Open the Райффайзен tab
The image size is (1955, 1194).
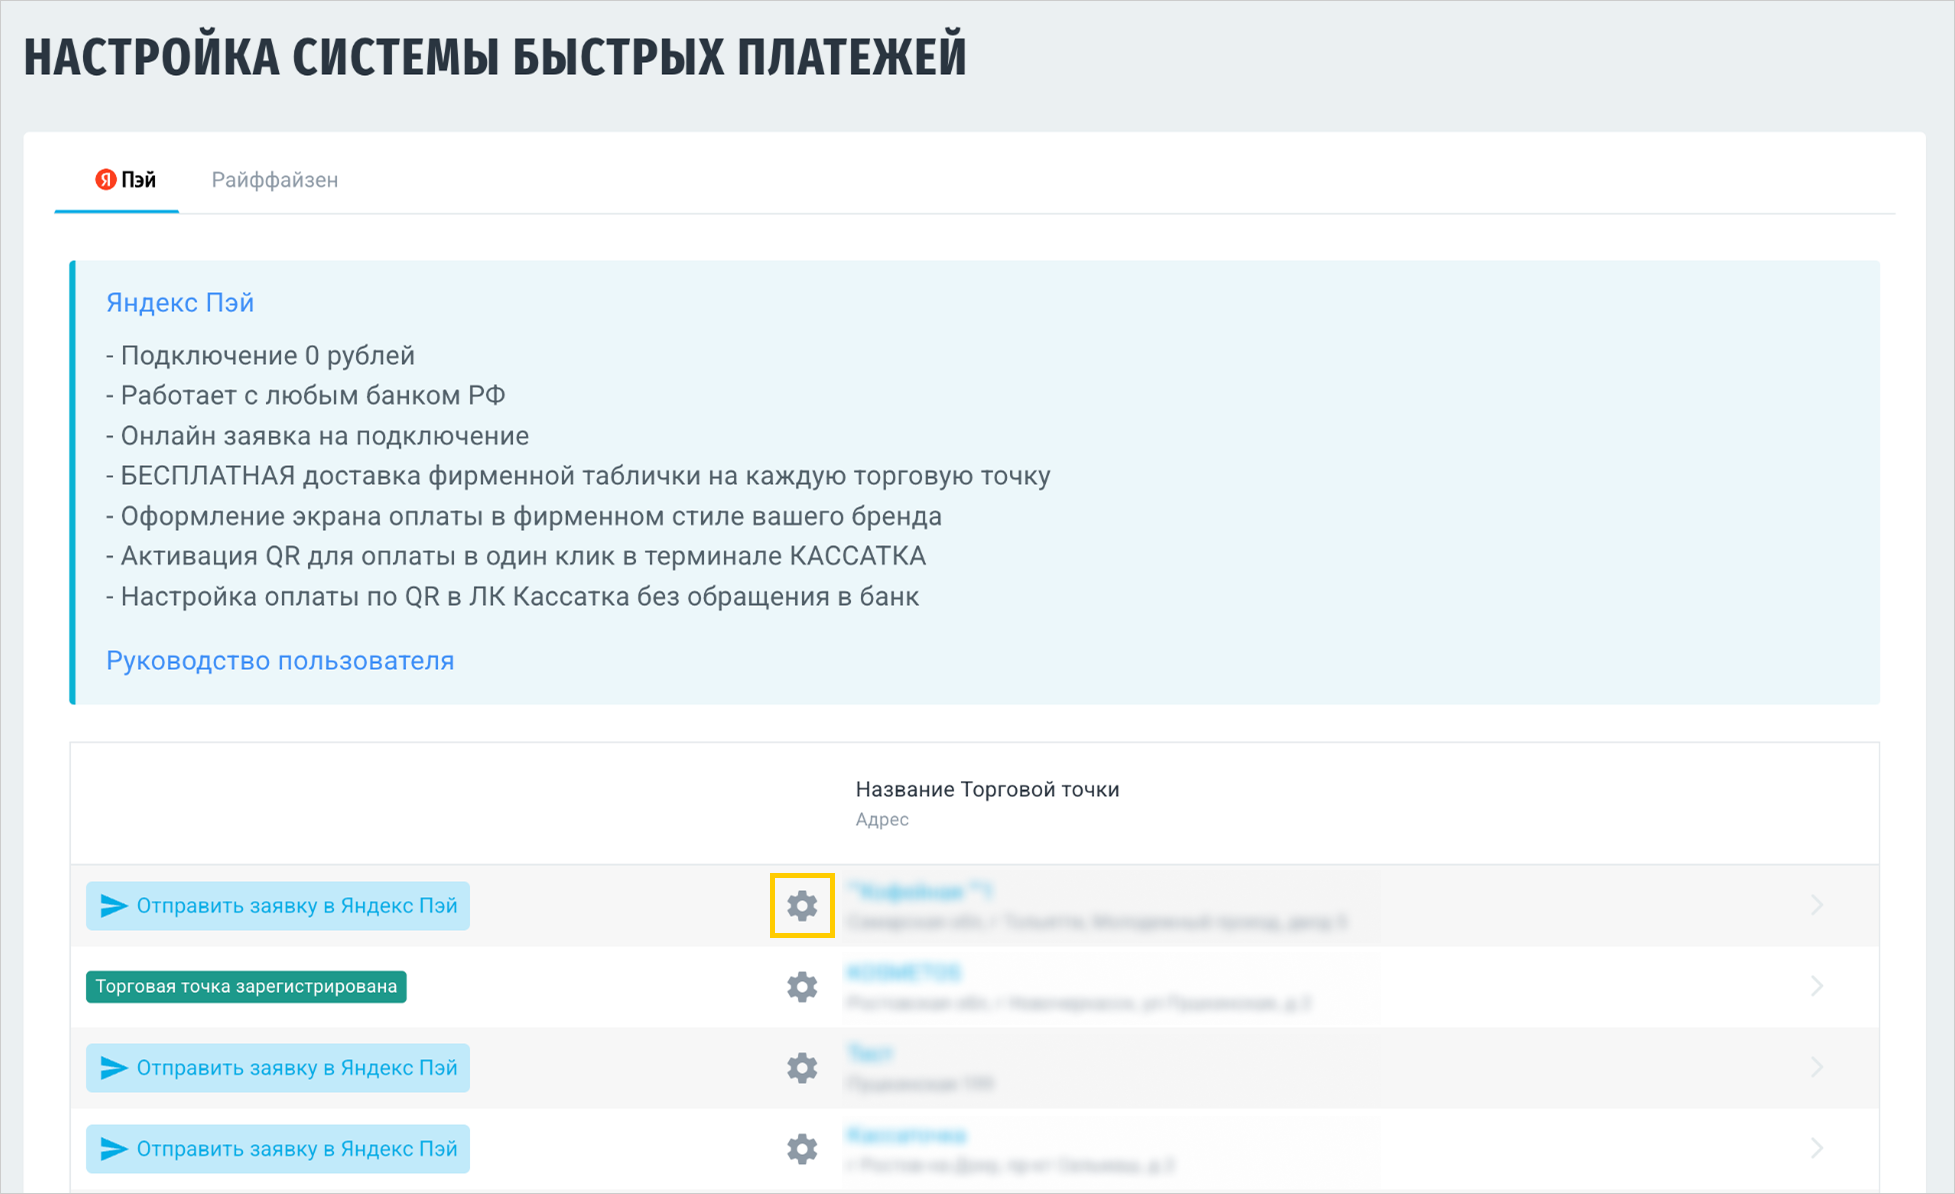(x=275, y=180)
